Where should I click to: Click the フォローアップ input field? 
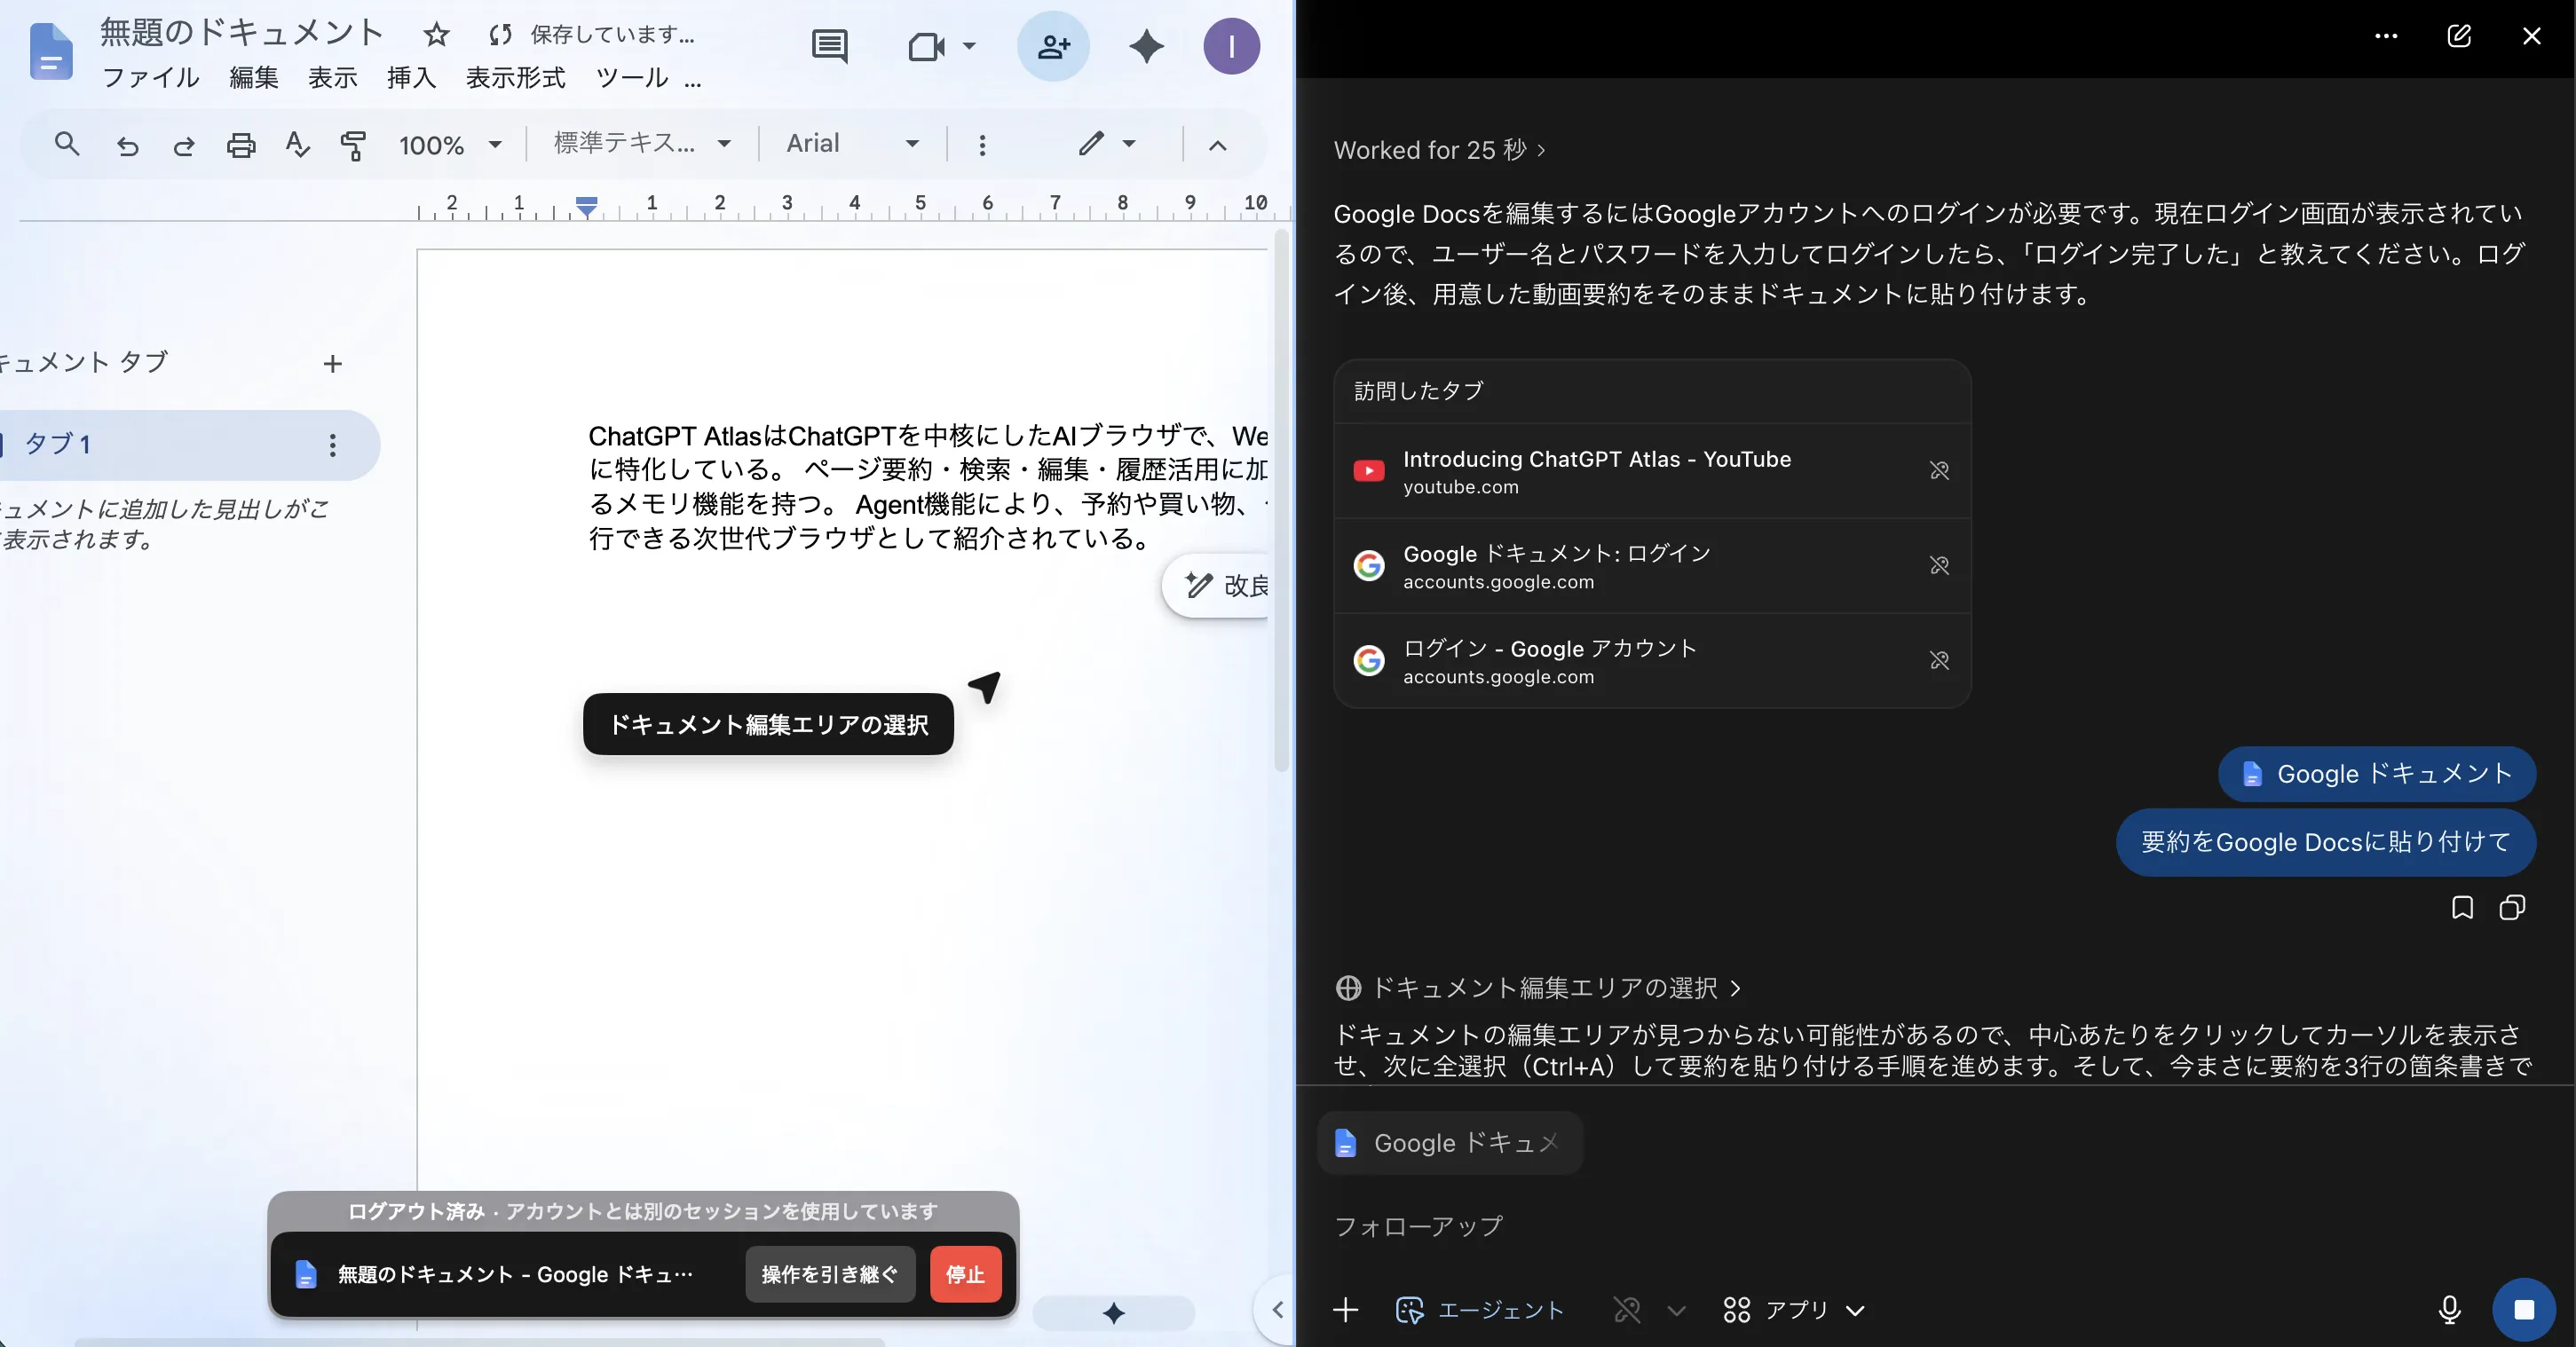1935,1226
